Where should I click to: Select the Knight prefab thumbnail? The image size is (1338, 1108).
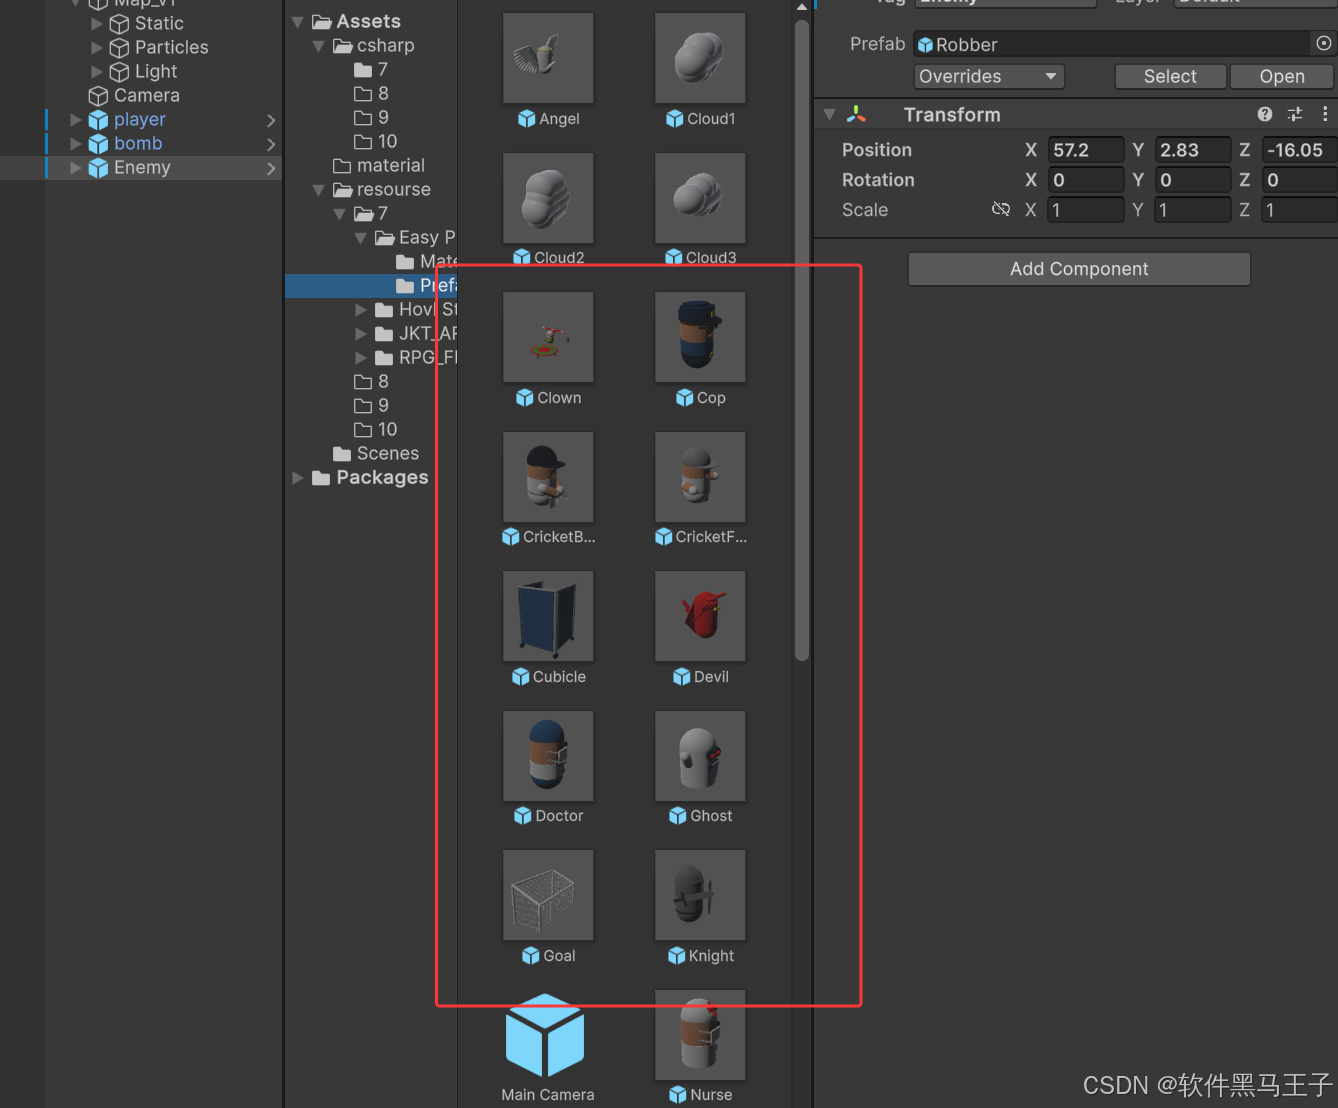[x=700, y=895]
